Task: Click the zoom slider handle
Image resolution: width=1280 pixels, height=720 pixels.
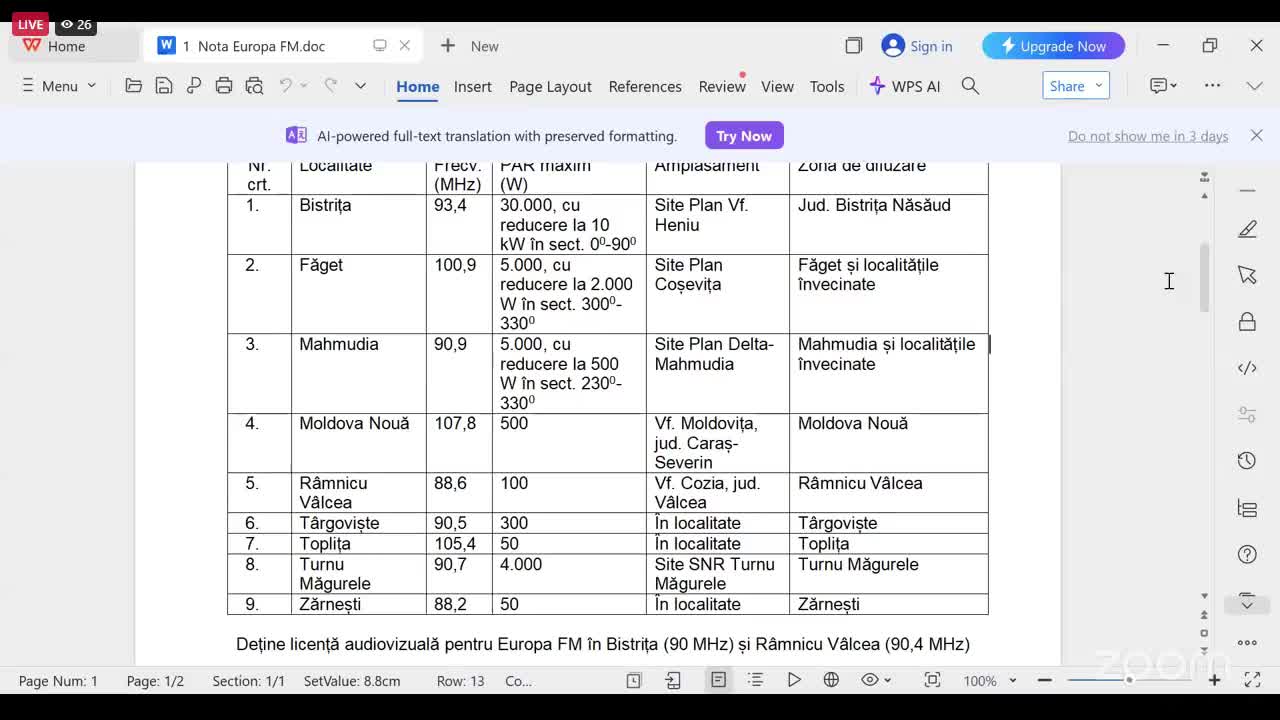Action: tap(1129, 680)
